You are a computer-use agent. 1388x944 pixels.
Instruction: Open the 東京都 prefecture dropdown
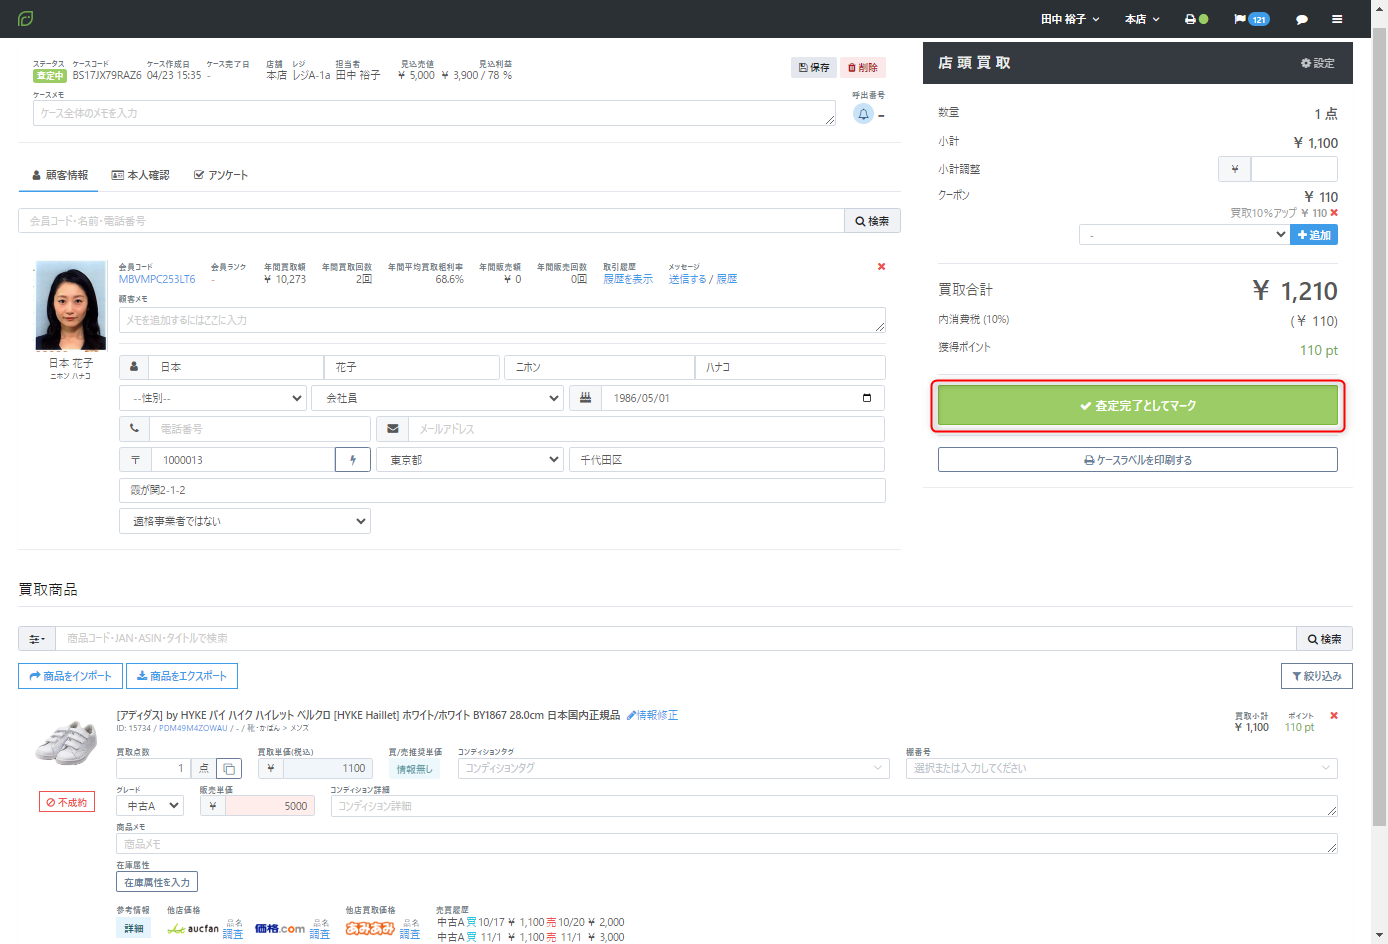[470, 460]
